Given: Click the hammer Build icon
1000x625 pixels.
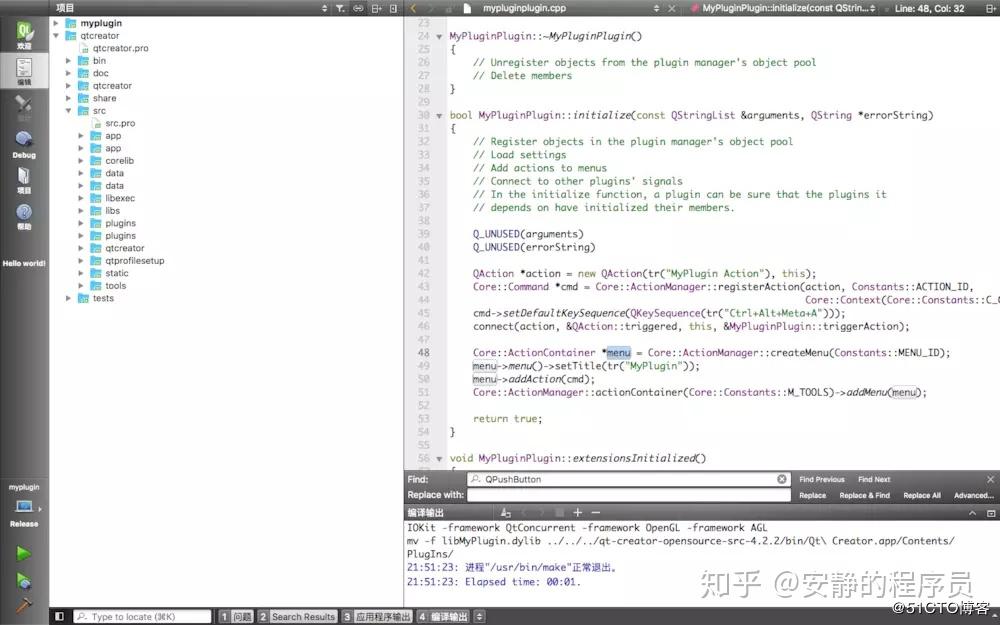Looking at the screenshot, I should coord(24,605).
